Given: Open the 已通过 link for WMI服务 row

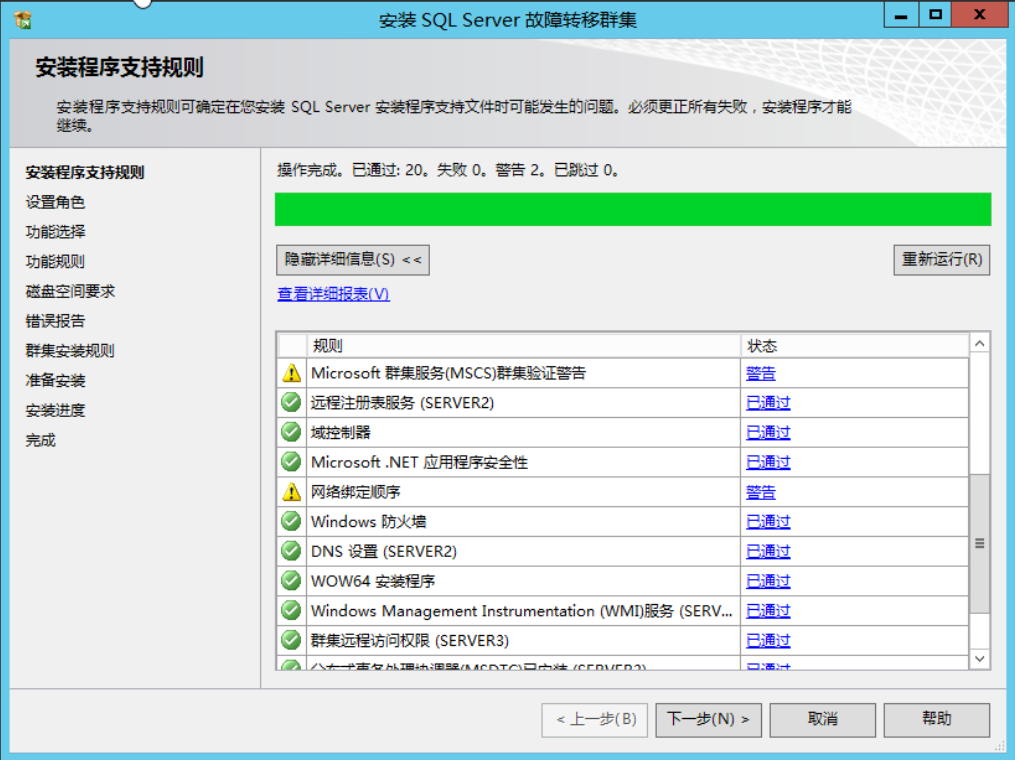Looking at the screenshot, I should [x=768, y=612].
